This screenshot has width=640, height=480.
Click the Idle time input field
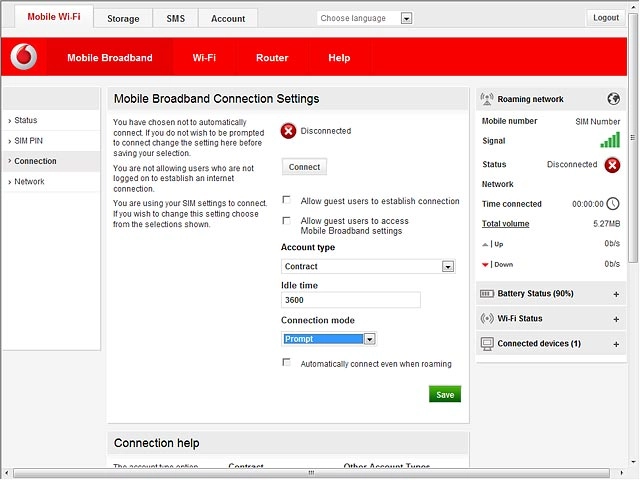coord(351,300)
